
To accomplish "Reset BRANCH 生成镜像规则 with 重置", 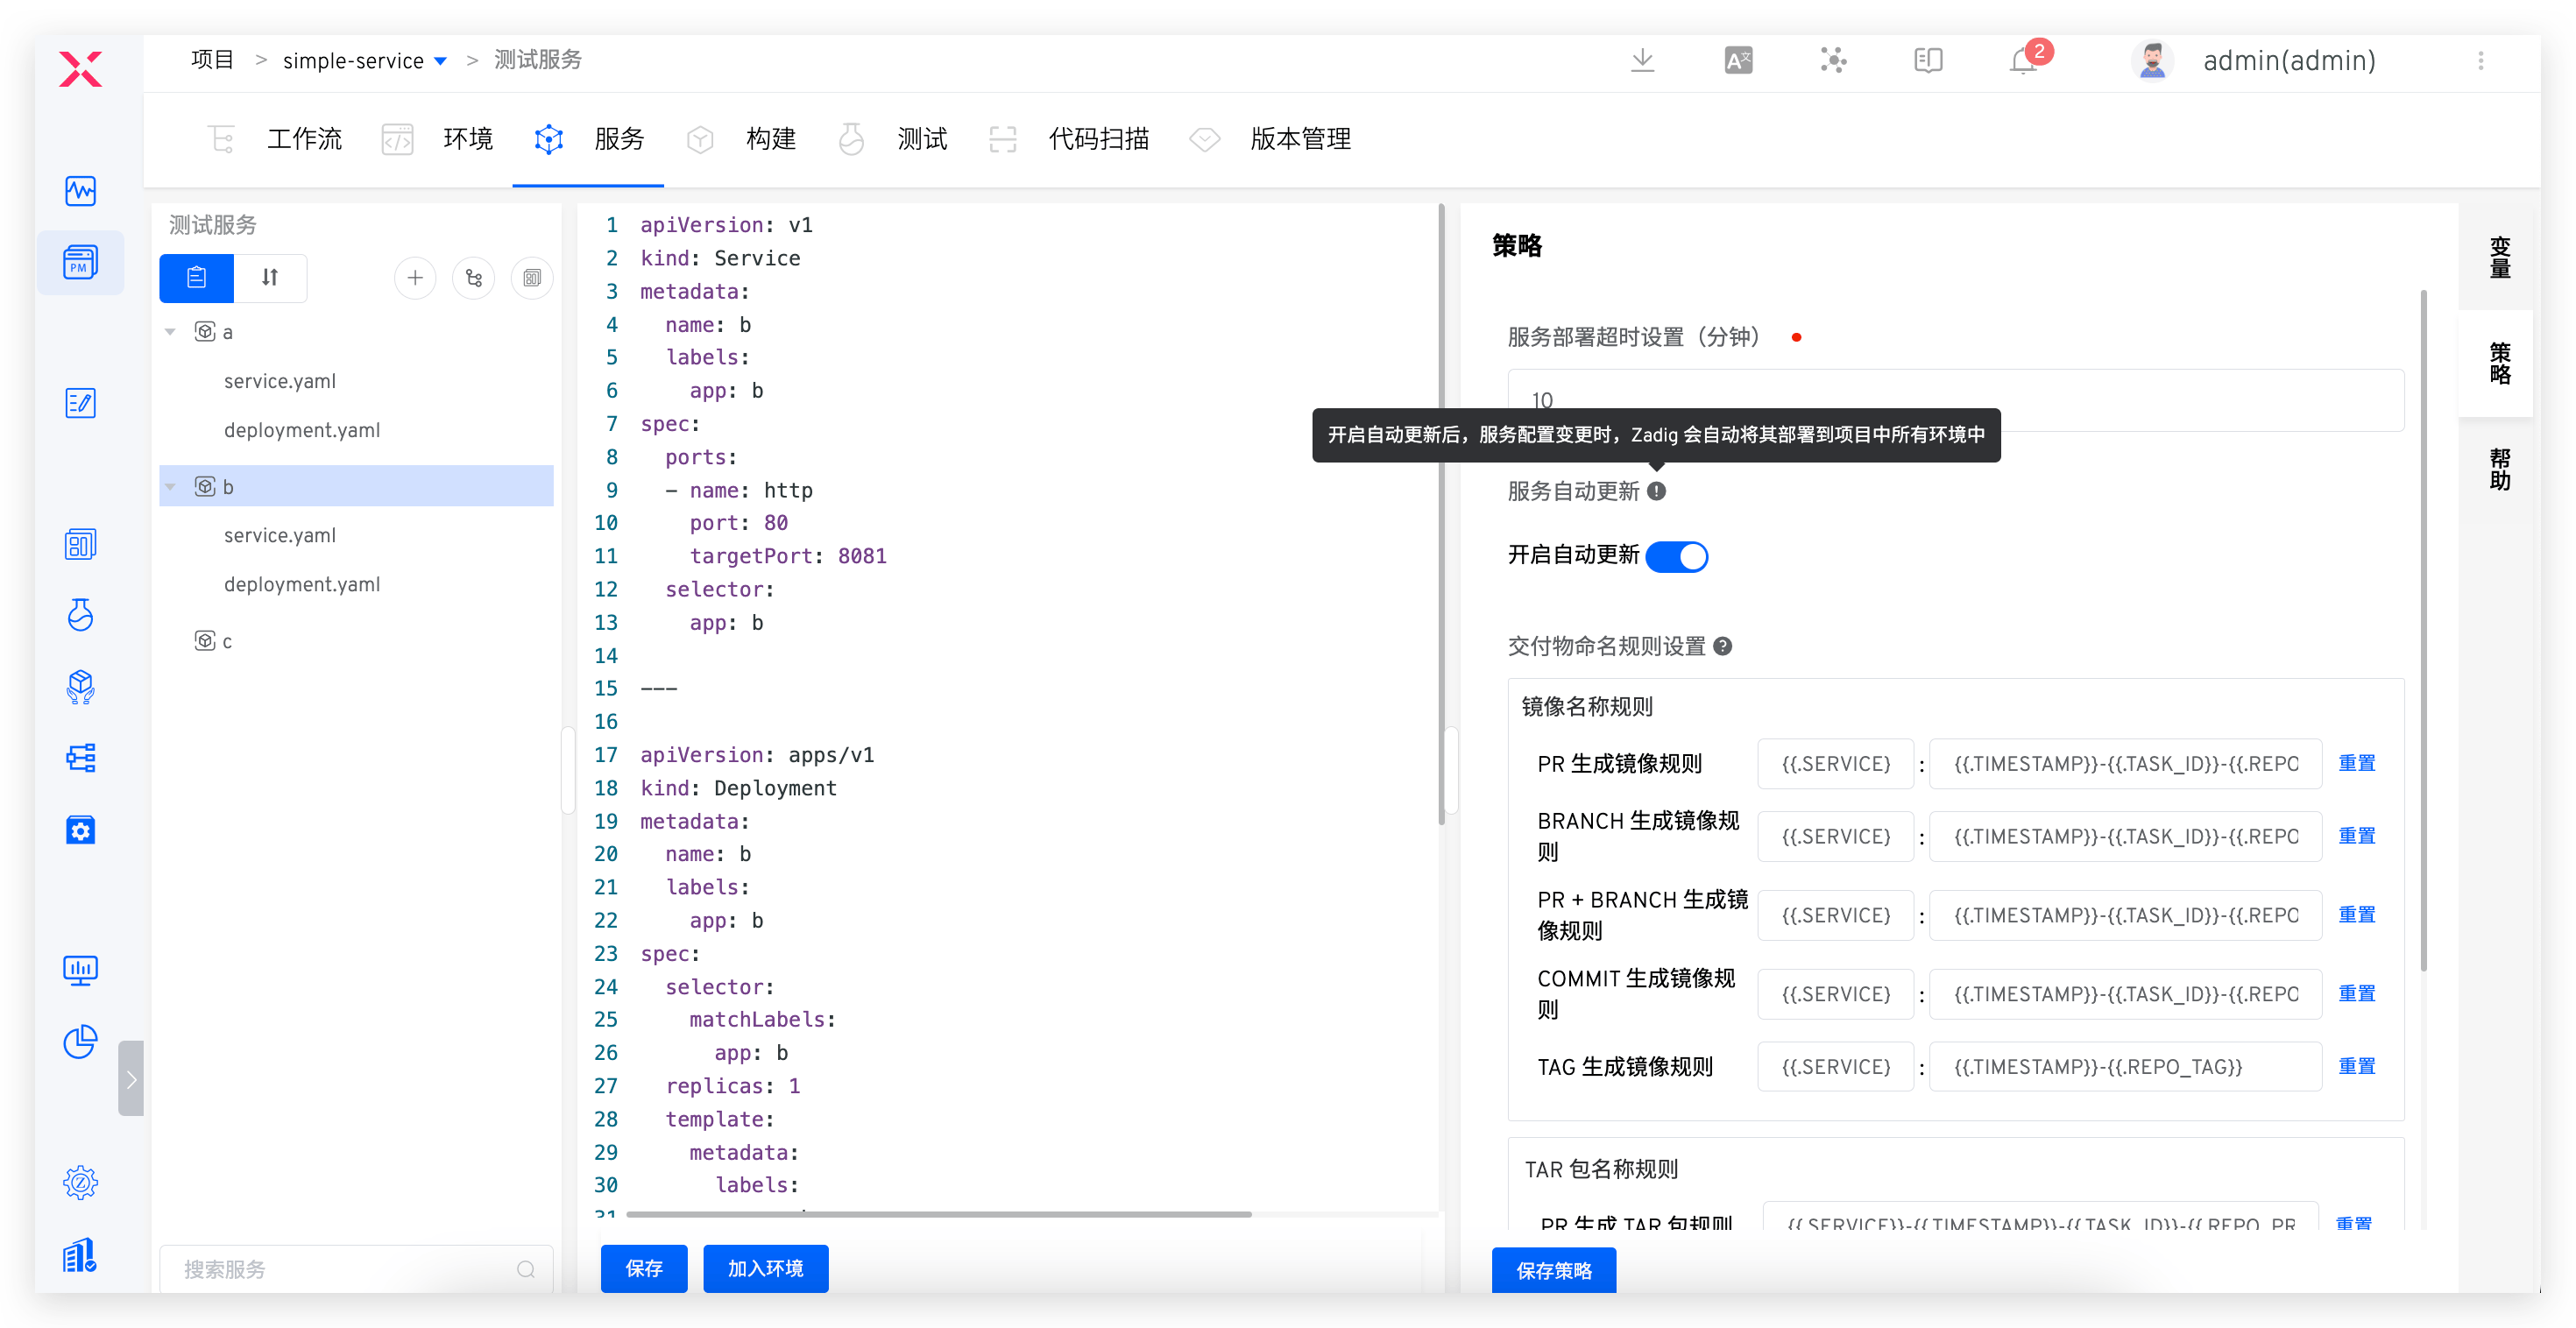I will coord(2356,836).
